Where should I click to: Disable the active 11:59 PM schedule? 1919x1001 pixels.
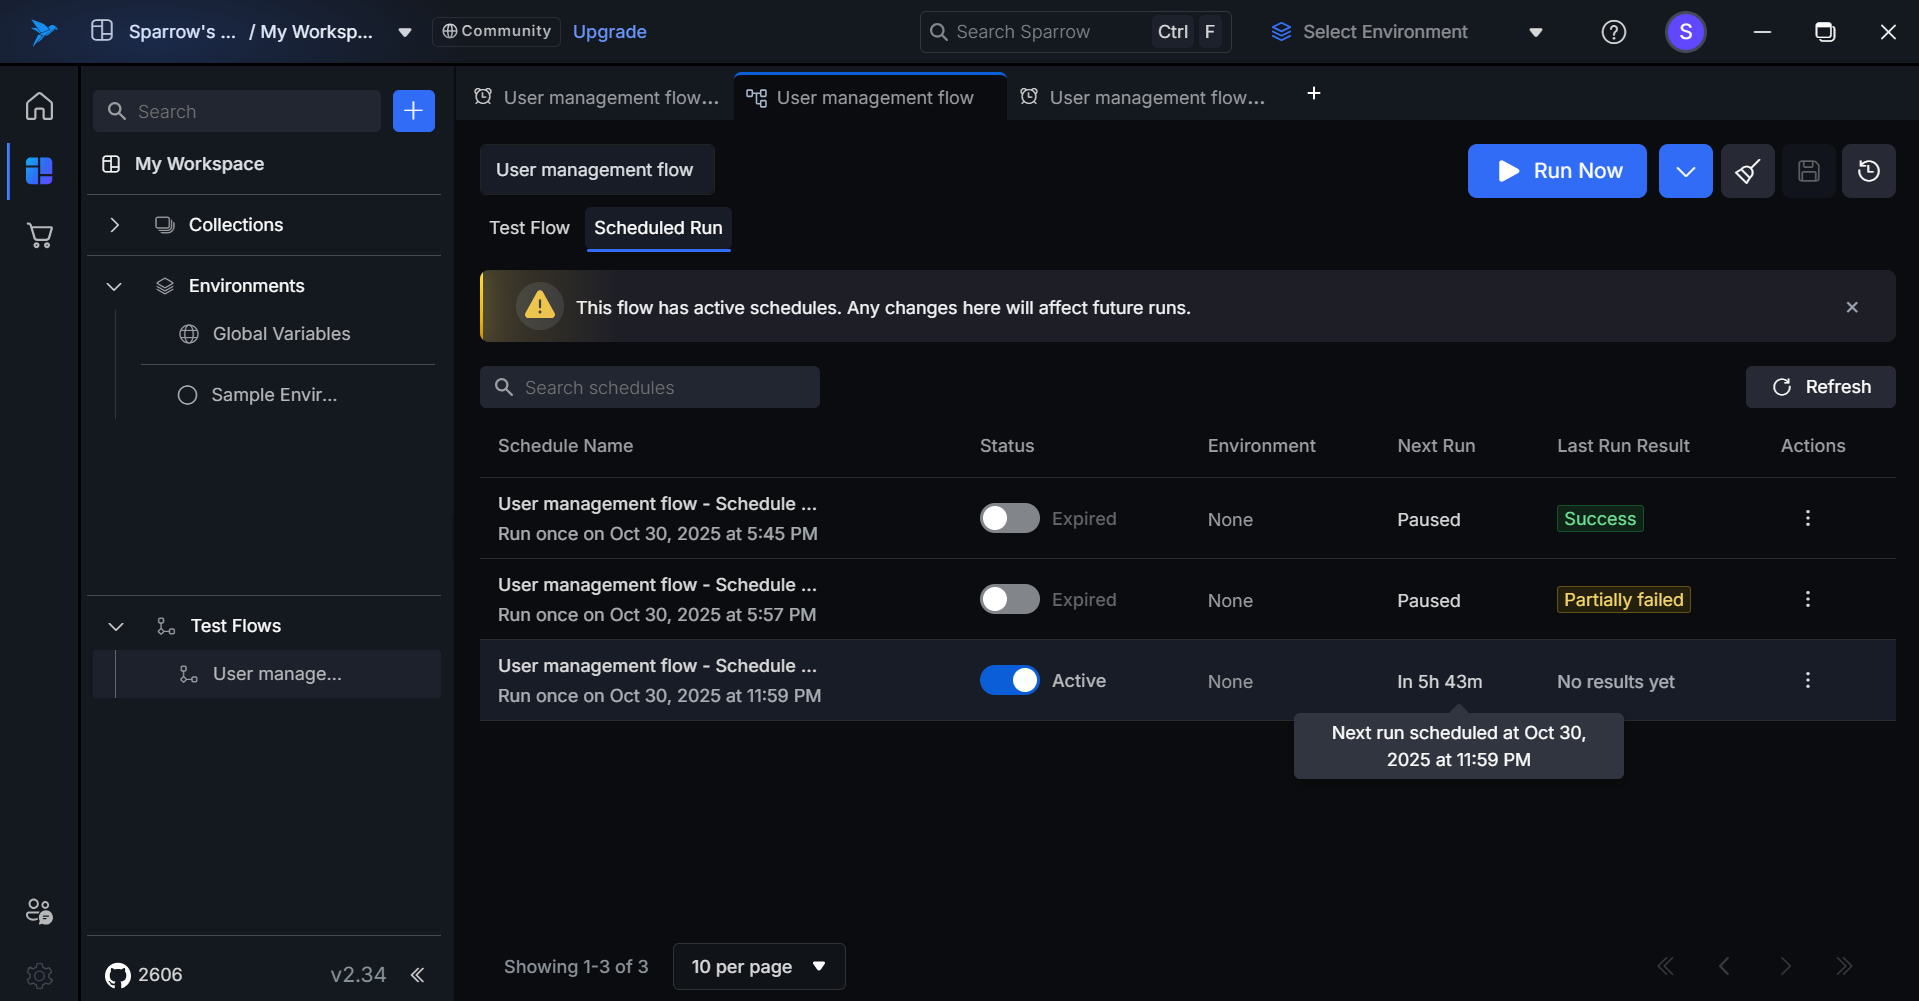1009,680
